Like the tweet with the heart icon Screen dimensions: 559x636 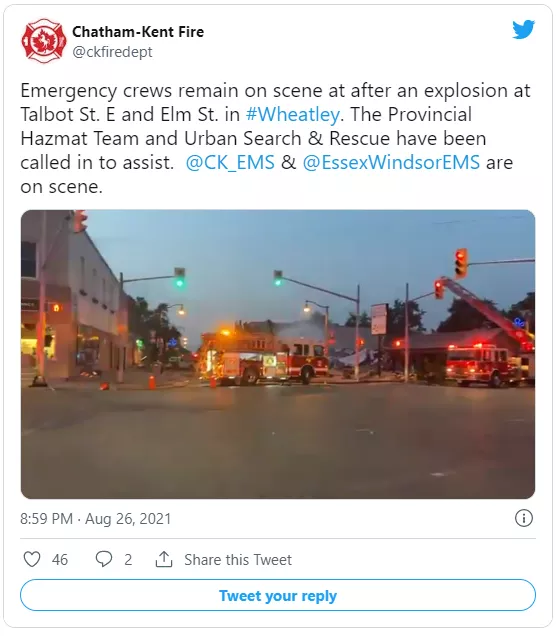(x=32, y=559)
